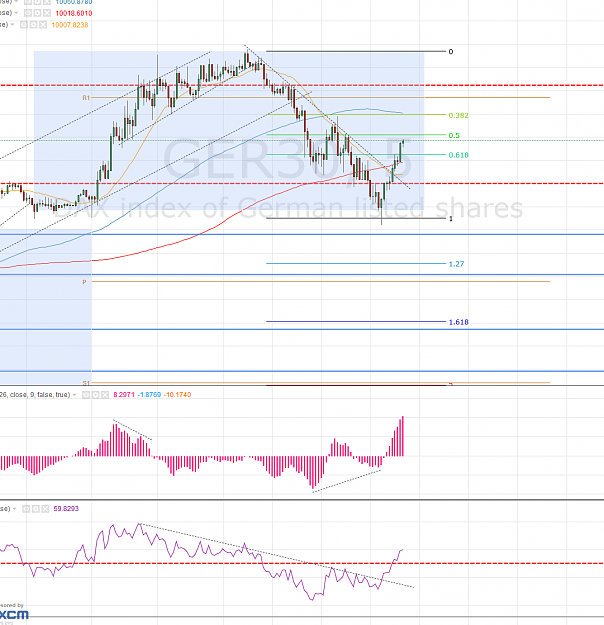Select the Fibonacci 1 level label

pos(451,218)
